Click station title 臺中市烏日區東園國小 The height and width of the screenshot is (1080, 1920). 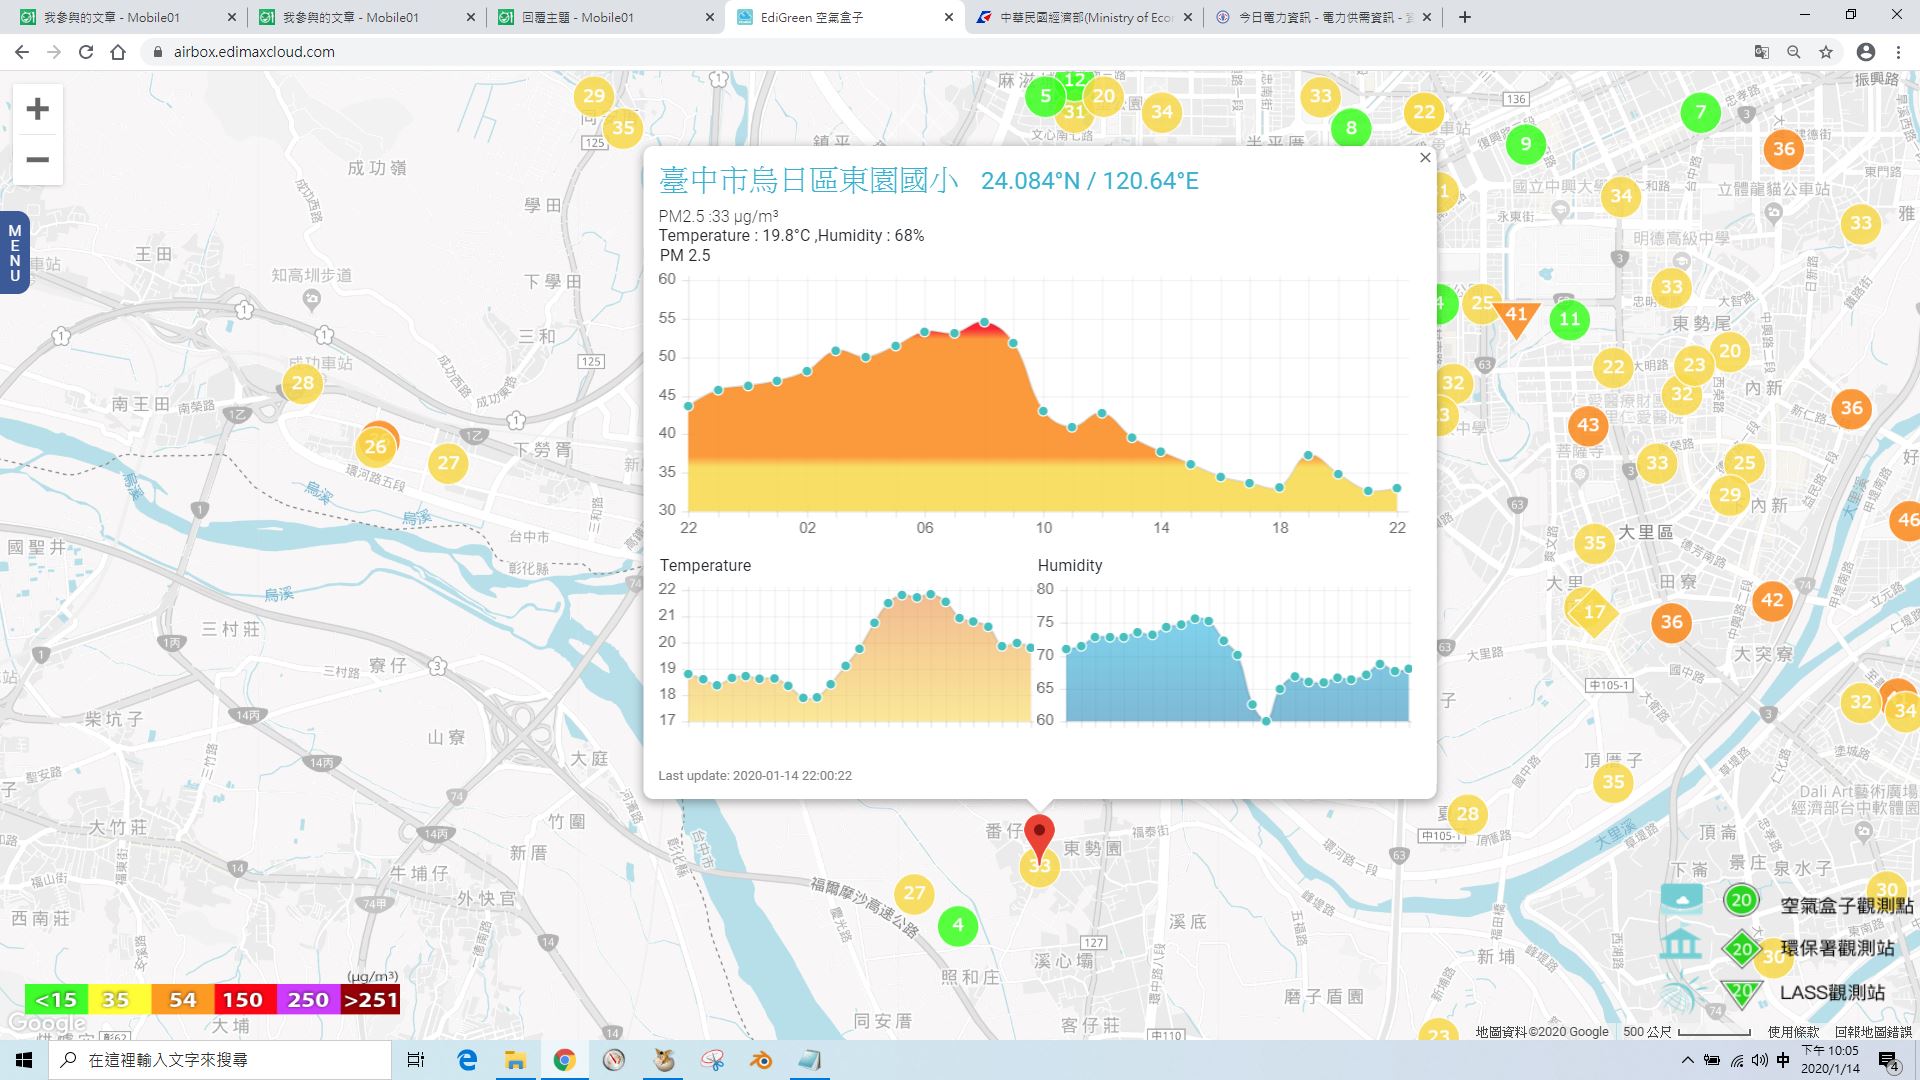click(809, 180)
